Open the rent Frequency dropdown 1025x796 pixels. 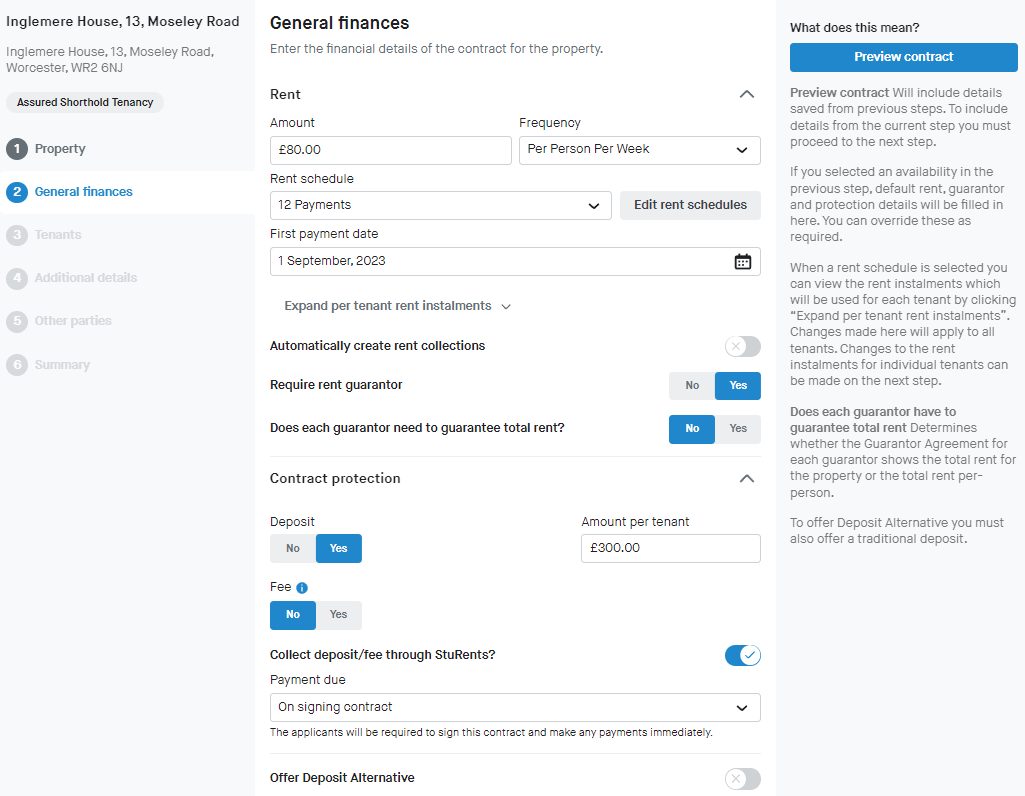(639, 150)
